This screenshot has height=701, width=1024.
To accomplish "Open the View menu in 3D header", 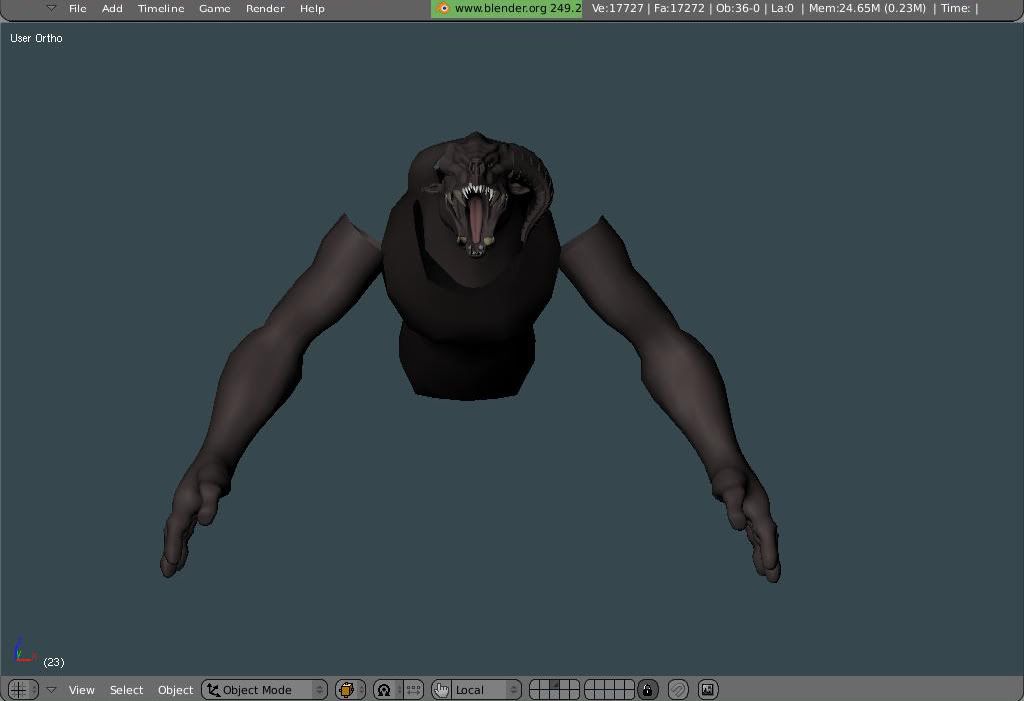I will [81, 690].
